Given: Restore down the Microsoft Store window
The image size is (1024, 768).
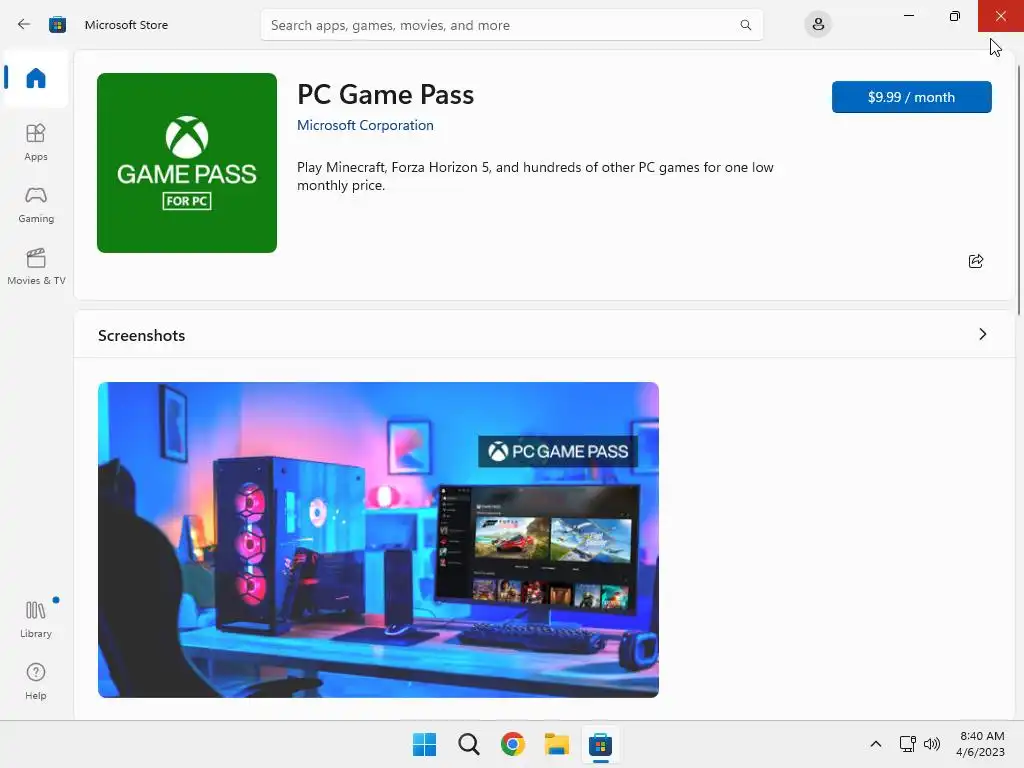Looking at the screenshot, I should click(x=955, y=16).
